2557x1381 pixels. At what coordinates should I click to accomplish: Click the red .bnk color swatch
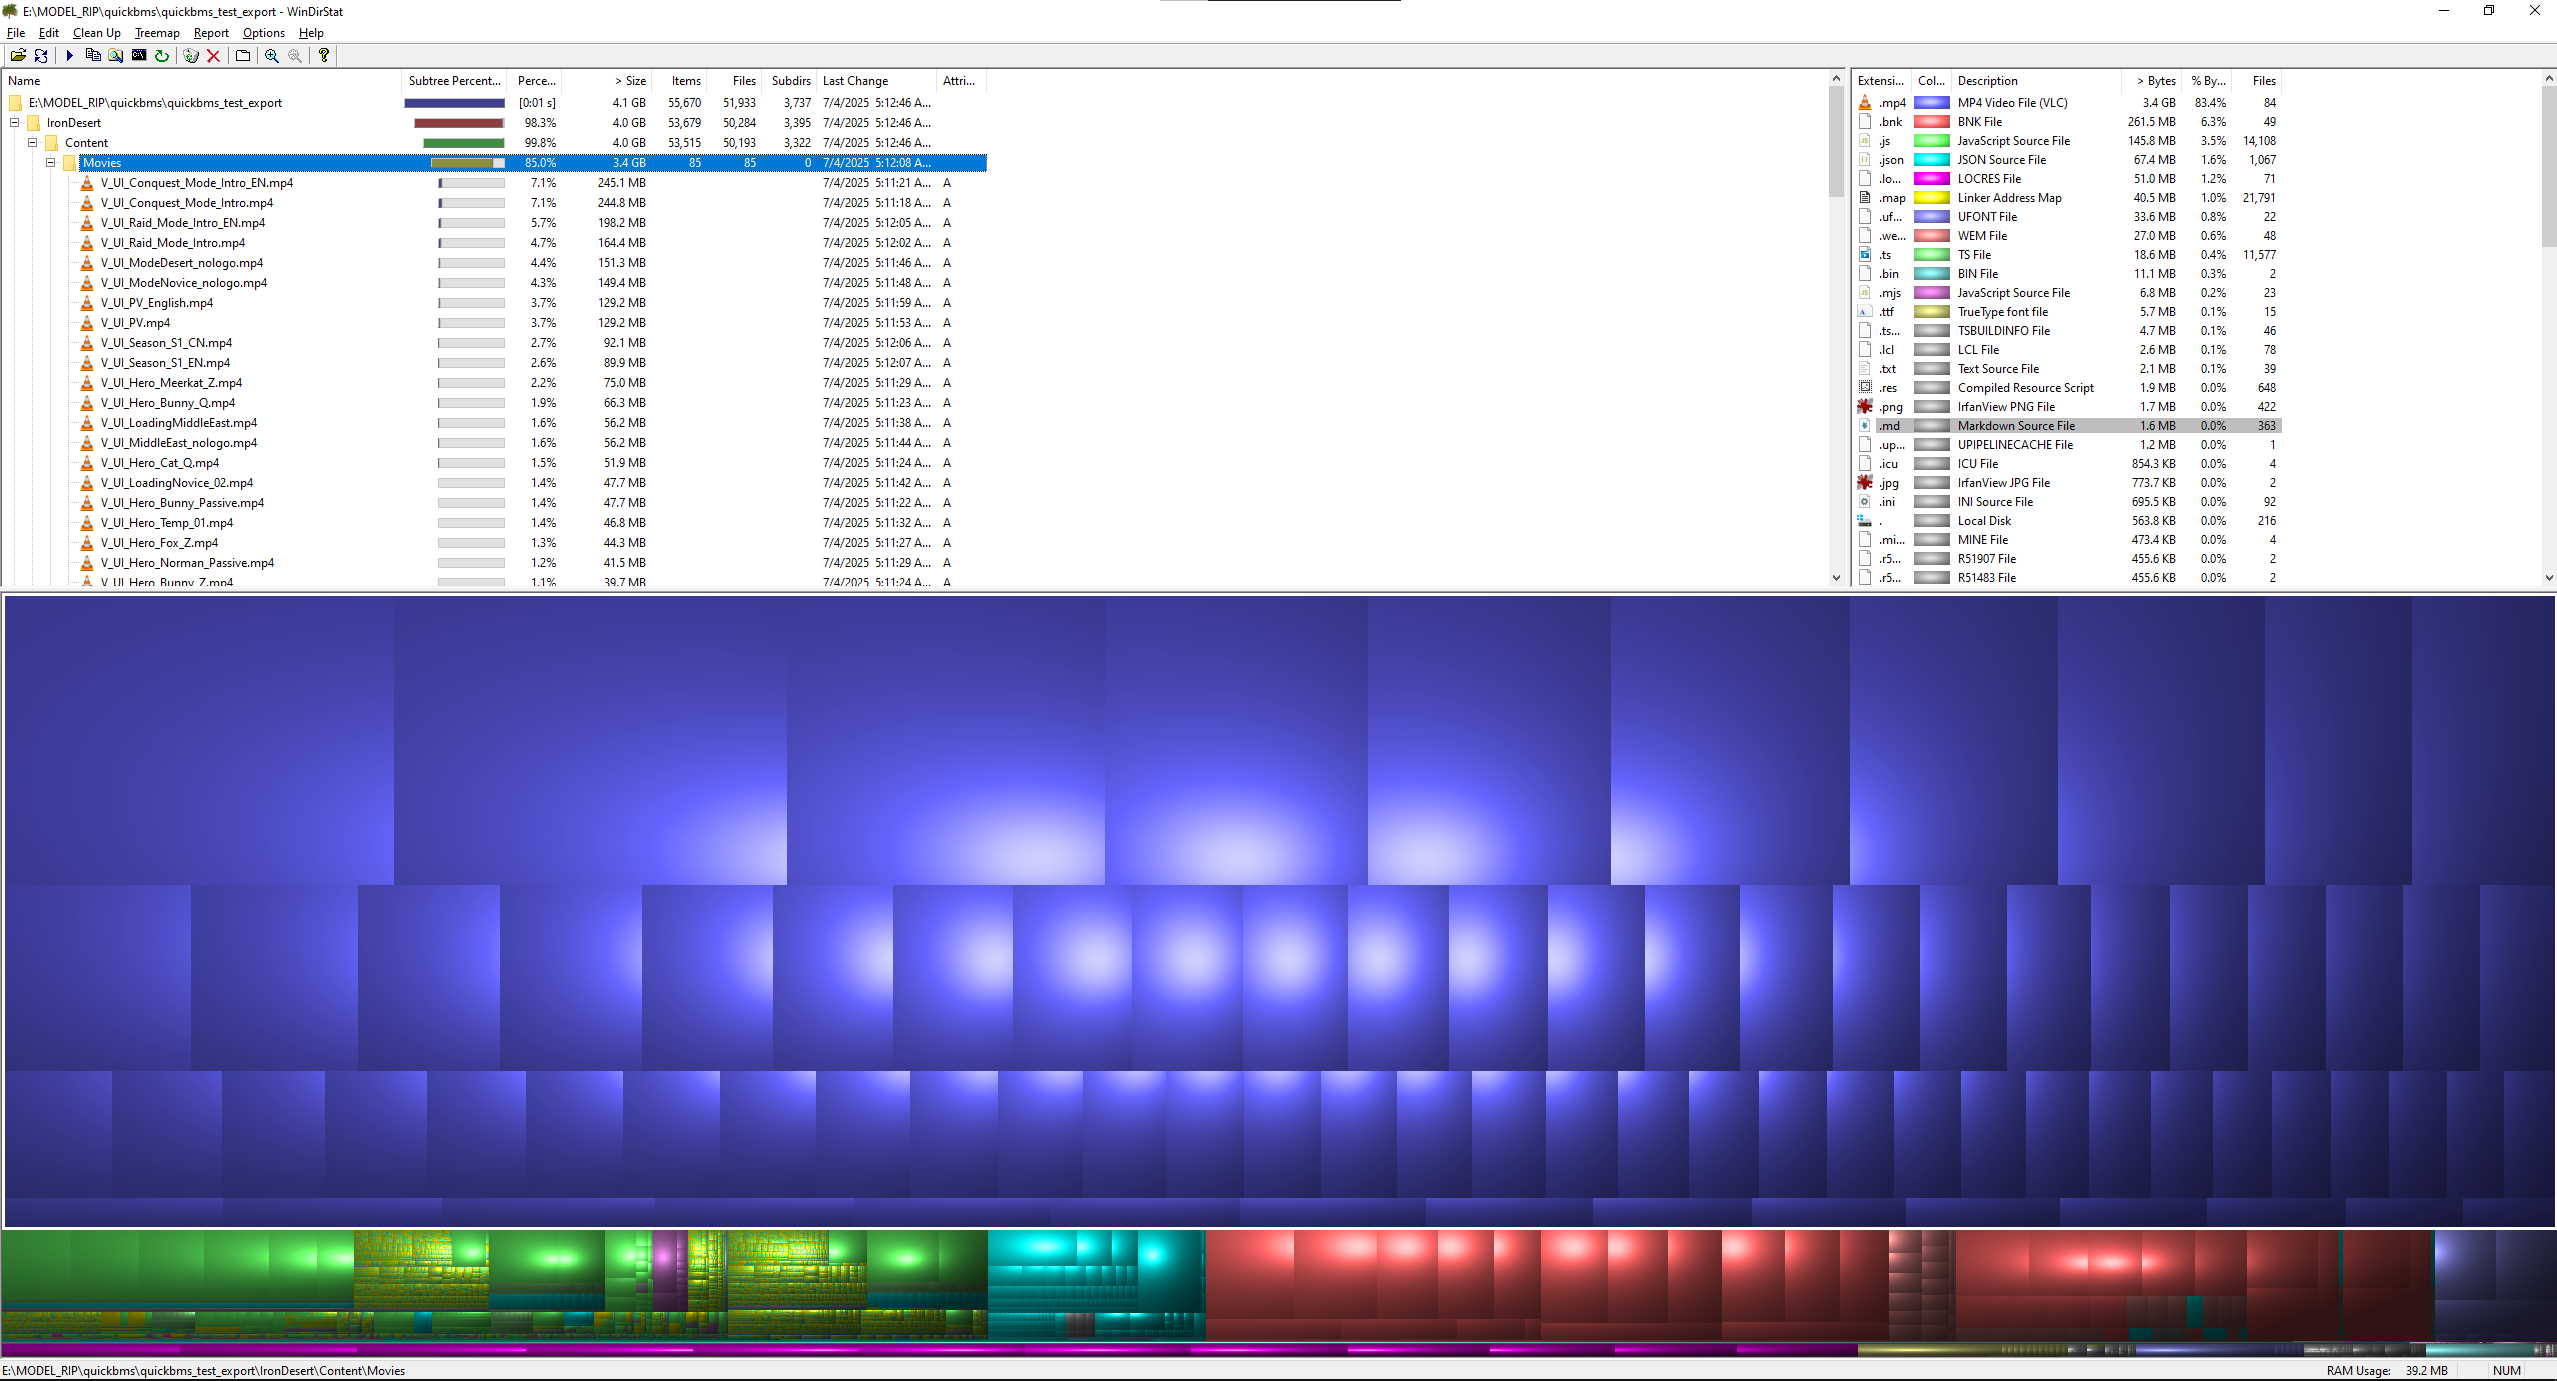[1931, 122]
